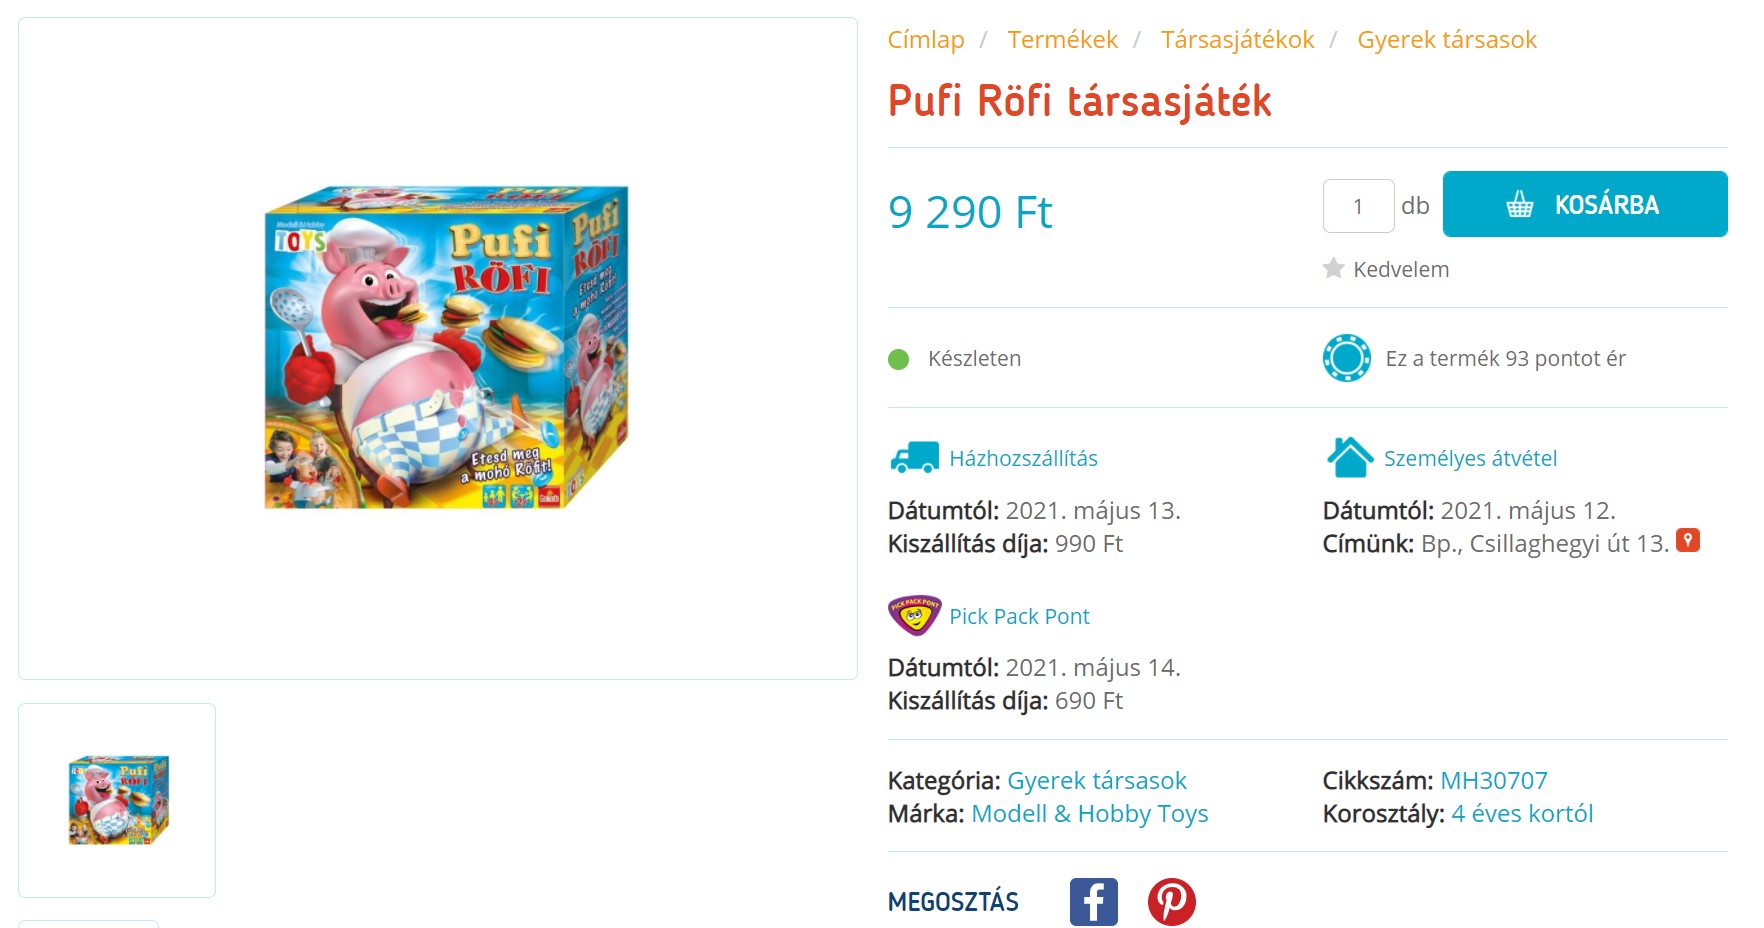Open the Termékek breadcrumb link
Viewport: 1764px width, 928px height.
pos(1062,40)
